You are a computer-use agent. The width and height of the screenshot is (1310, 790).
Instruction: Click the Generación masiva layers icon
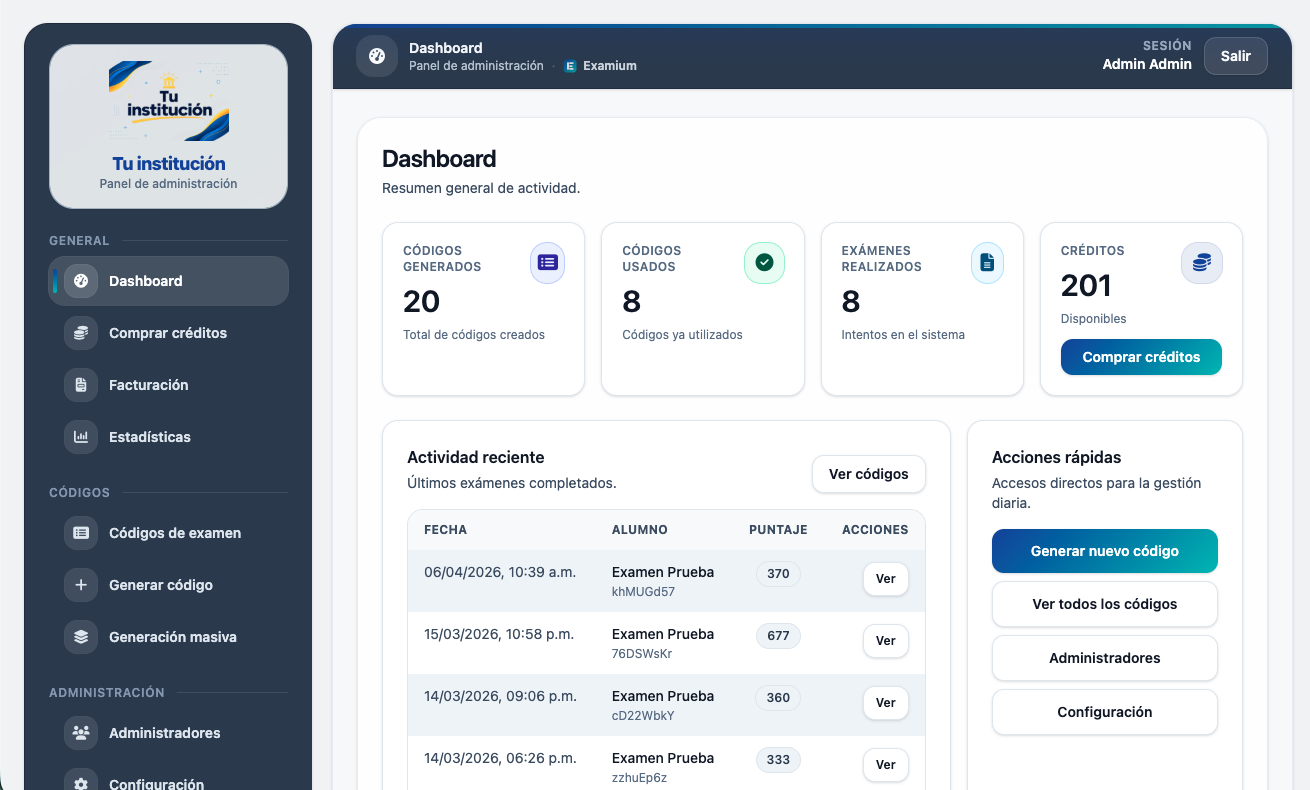tap(81, 637)
